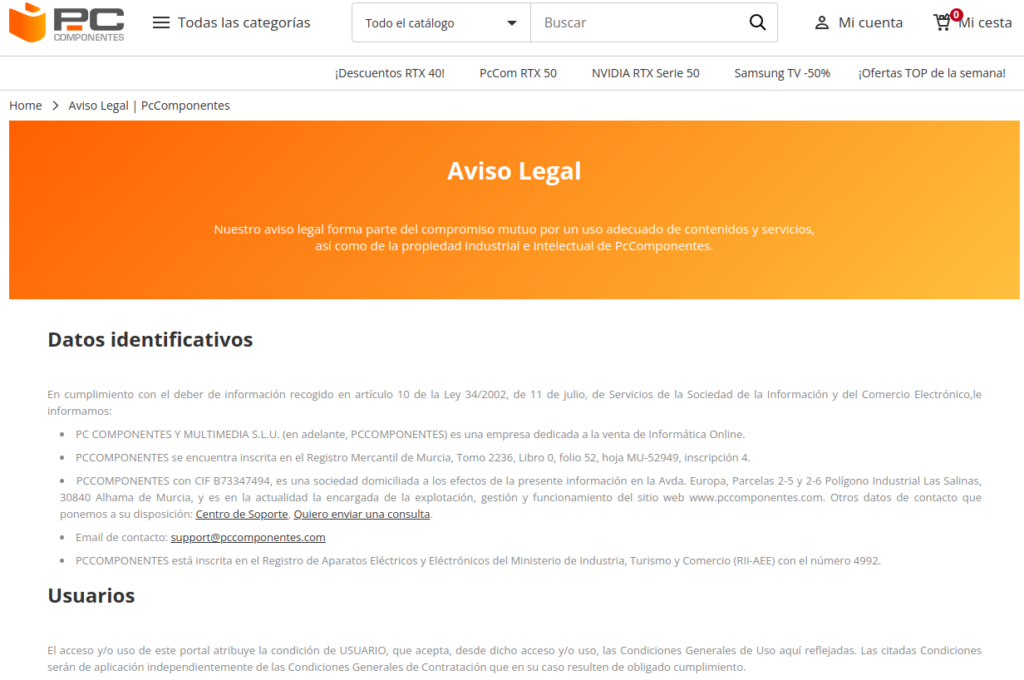
Task: Open the hamburger menu icon
Action: (161, 23)
